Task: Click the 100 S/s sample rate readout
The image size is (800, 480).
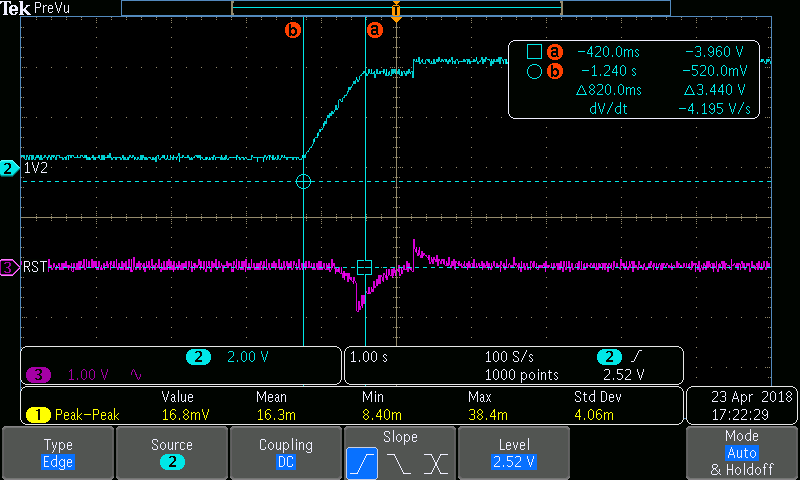Action: click(509, 357)
